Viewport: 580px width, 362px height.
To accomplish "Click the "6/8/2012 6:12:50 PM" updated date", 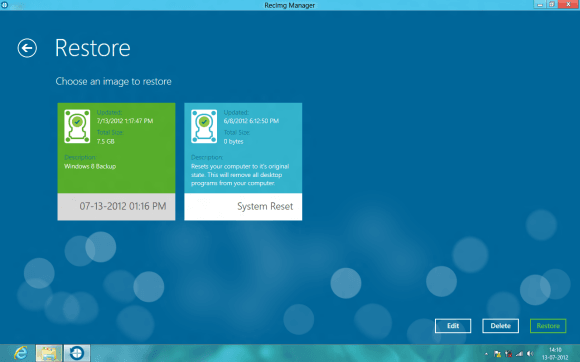I will coord(251,121).
